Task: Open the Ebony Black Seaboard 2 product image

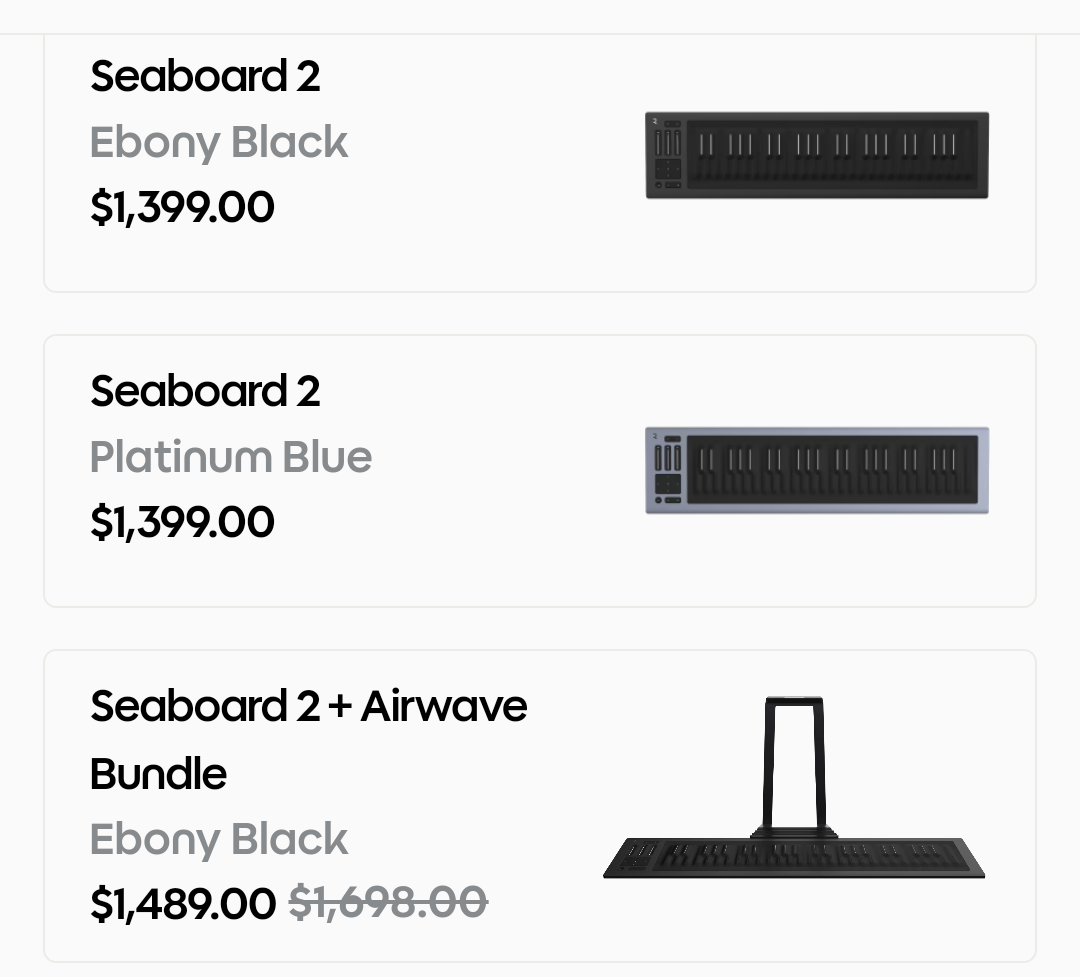Action: [x=817, y=155]
